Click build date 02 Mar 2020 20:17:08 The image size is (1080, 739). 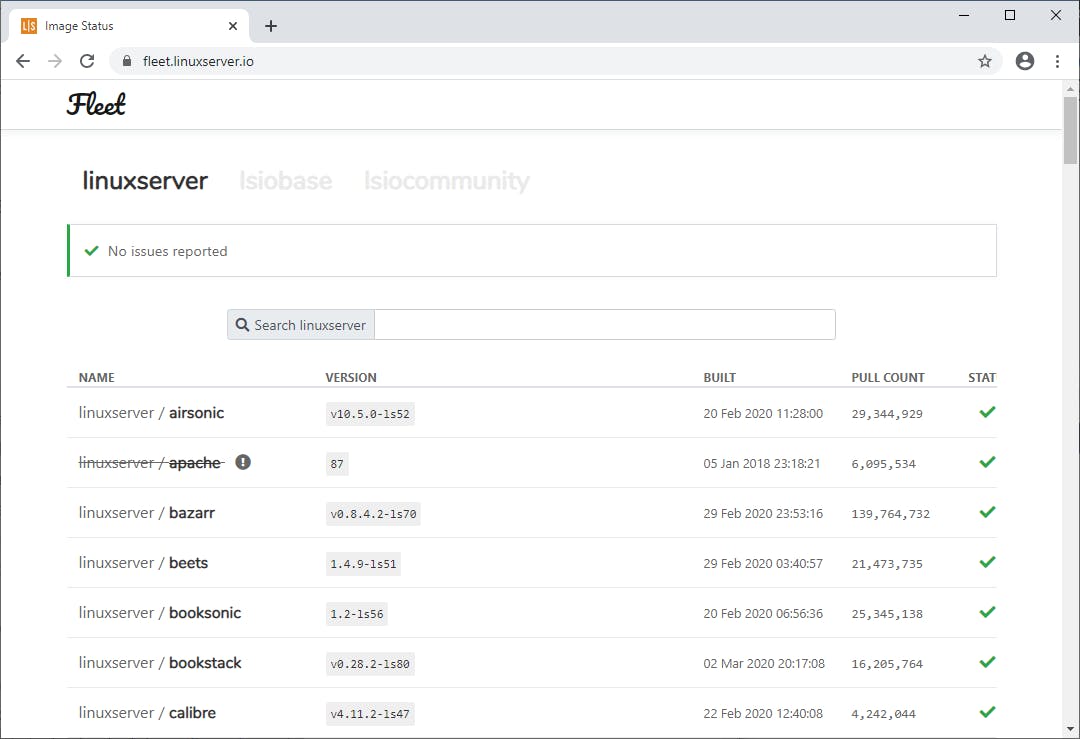(x=764, y=663)
